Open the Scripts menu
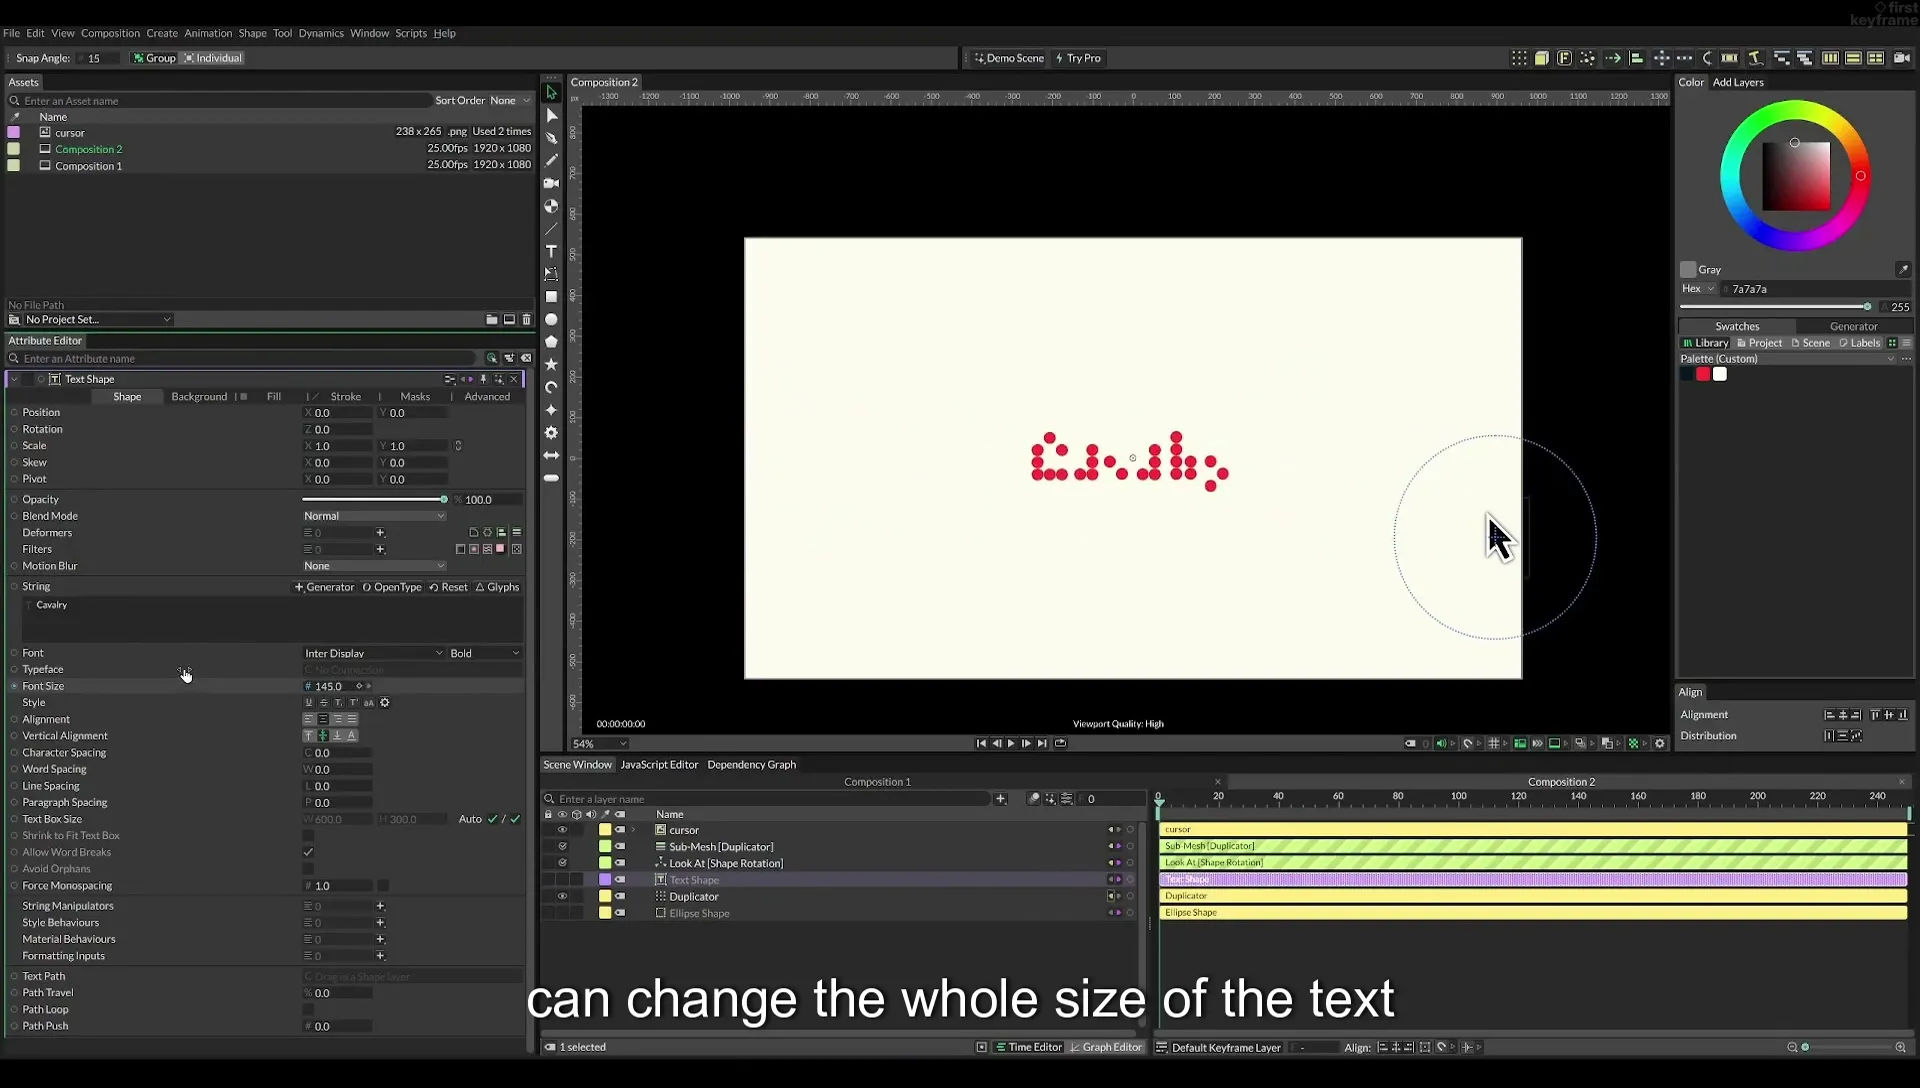The width and height of the screenshot is (1920, 1088). pos(411,33)
